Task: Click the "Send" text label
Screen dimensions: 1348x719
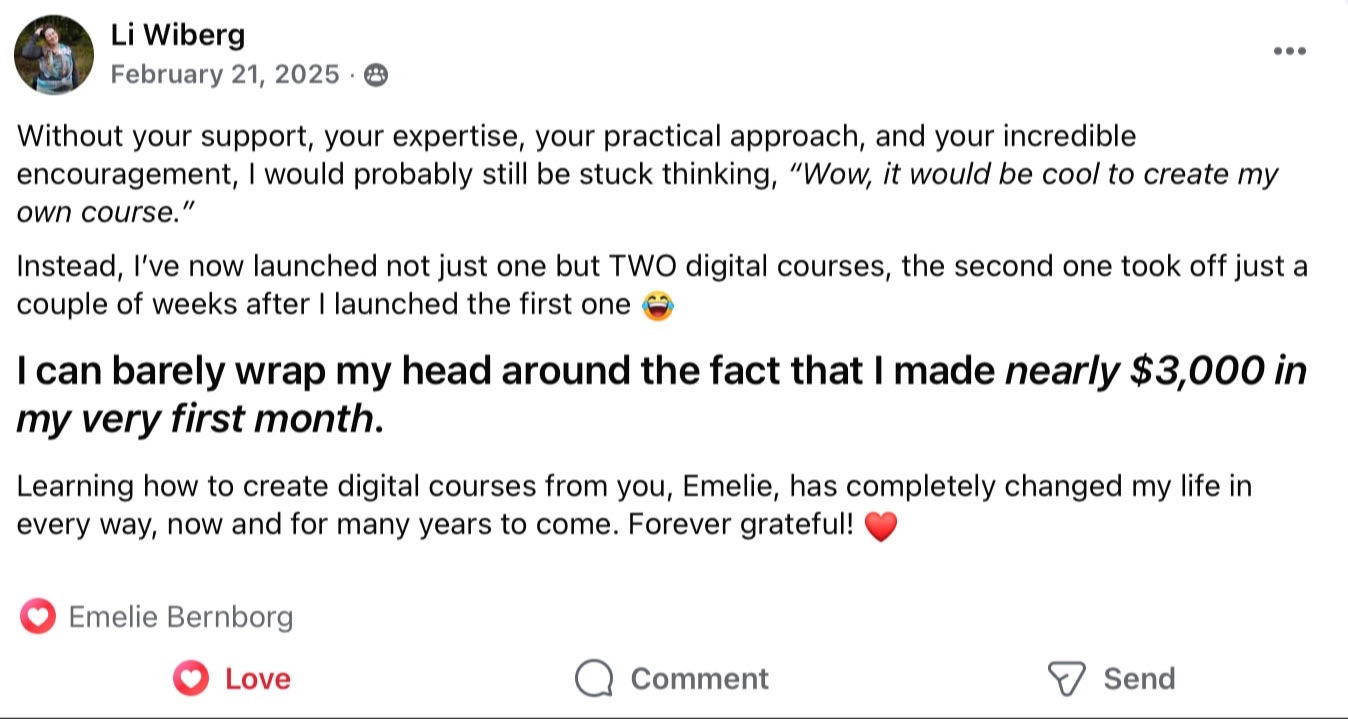Action: (x=1139, y=679)
